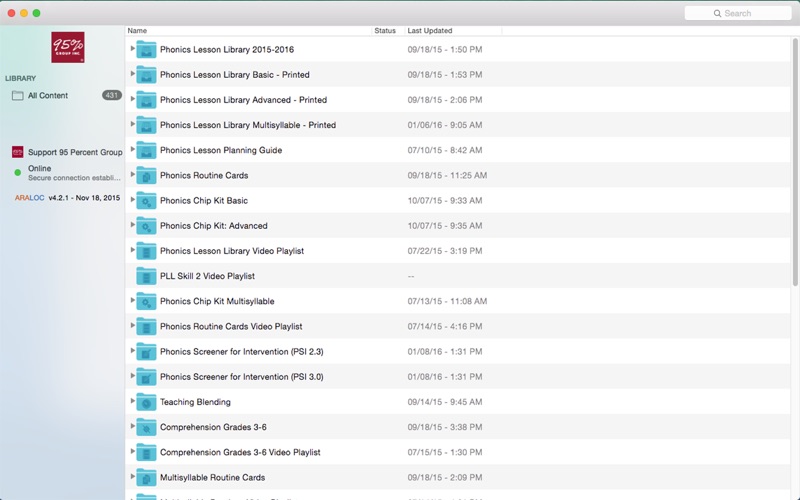The image size is (800, 500).
Task: Click the vertical scrollbar thumb
Action: point(795,162)
